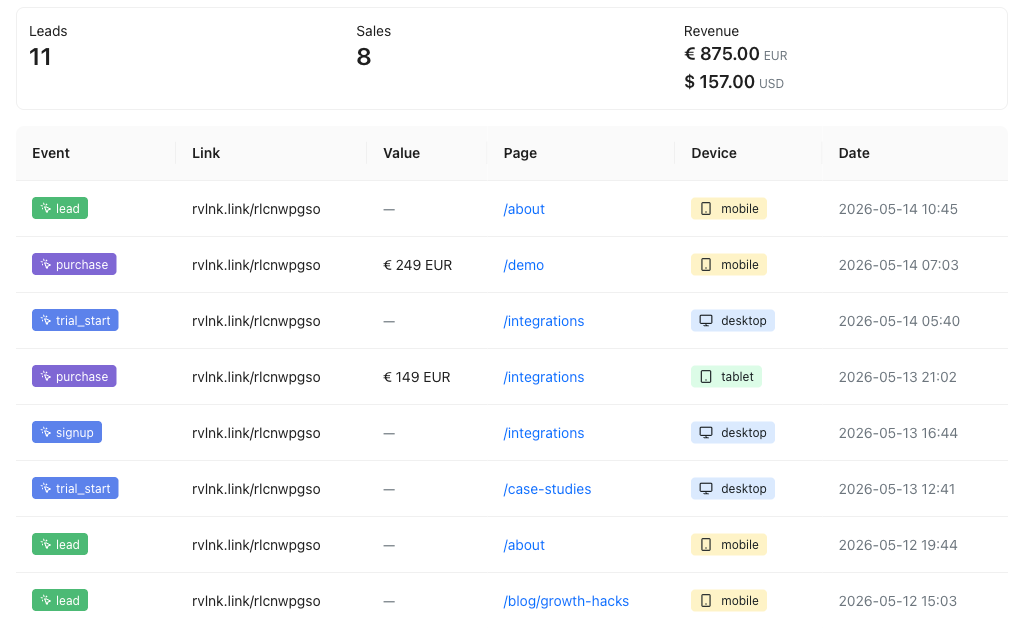Click the date 2026-05-14 07:03
Image resolution: width=1024 pixels, height=628 pixels.
point(899,265)
